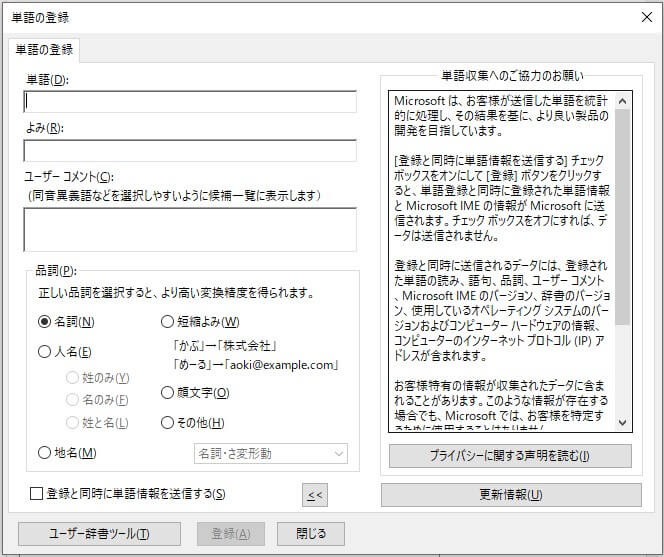
Task: Open プライバシーに関する声明を読む button
Action: coord(510,456)
